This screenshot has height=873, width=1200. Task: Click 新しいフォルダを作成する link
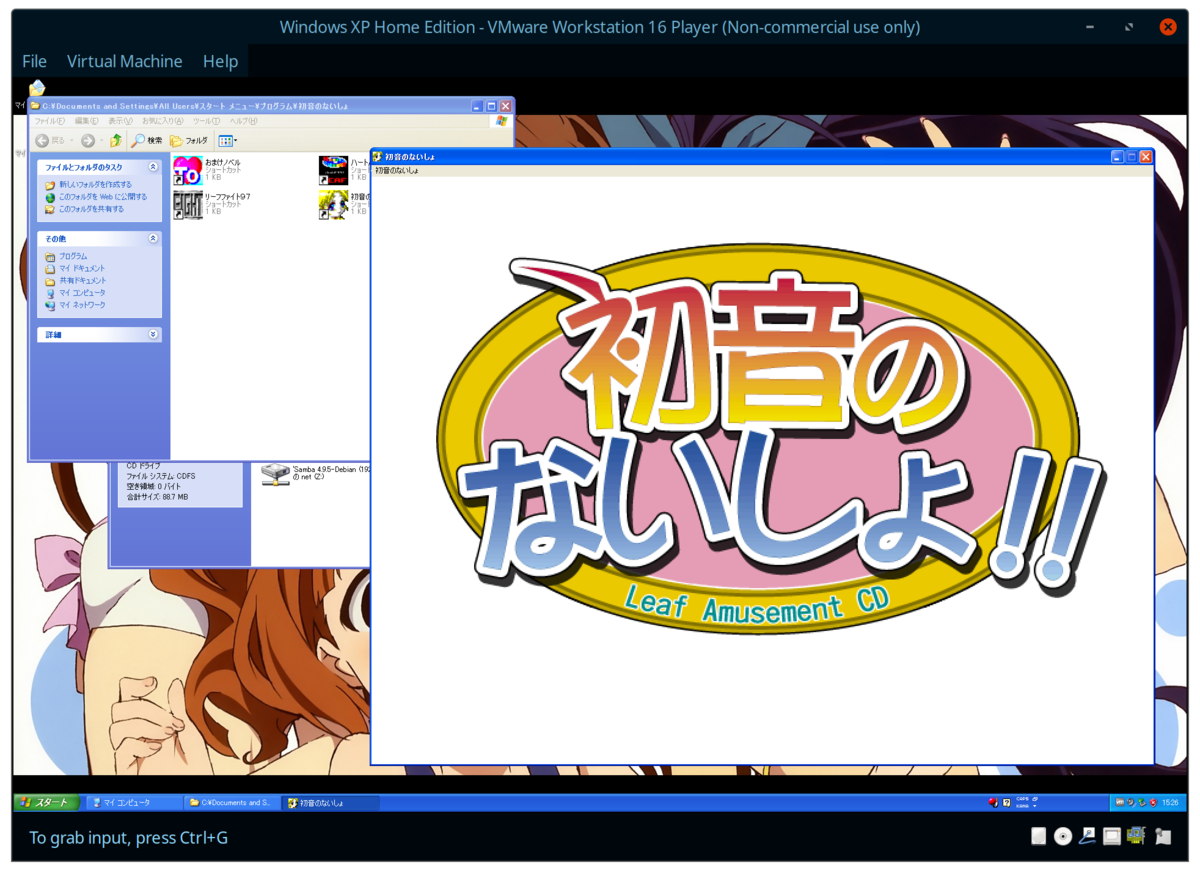(95, 185)
